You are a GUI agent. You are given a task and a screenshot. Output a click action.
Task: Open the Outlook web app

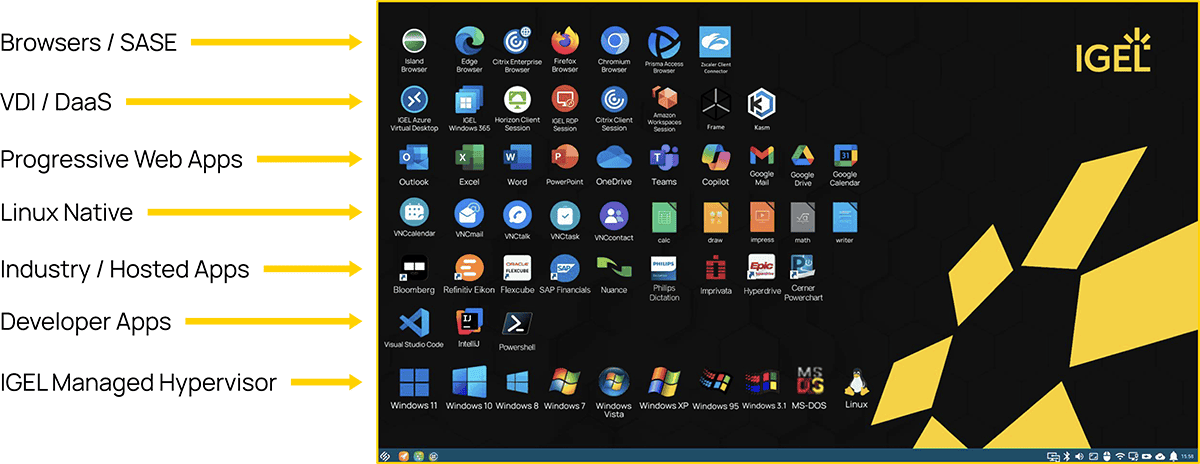pyautogui.click(x=414, y=159)
